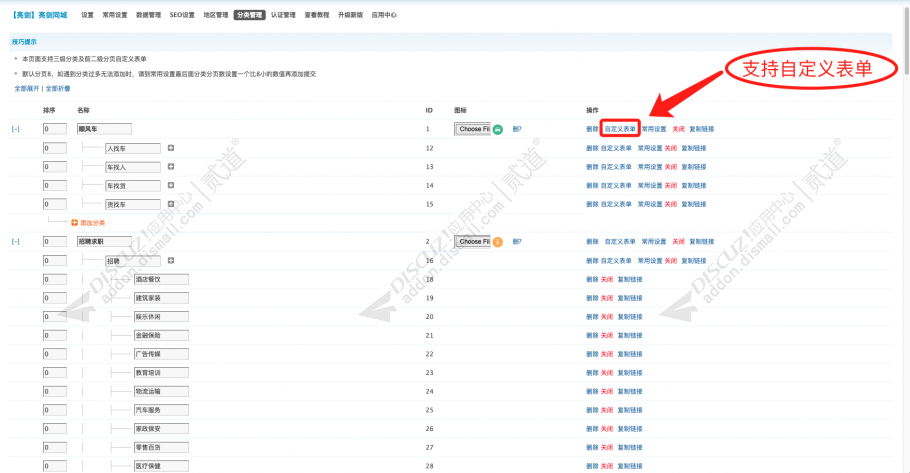The width and height of the screenshot is (910, 473).
Task: Click the plus icon beside 车找货
Action: point(171,185)
